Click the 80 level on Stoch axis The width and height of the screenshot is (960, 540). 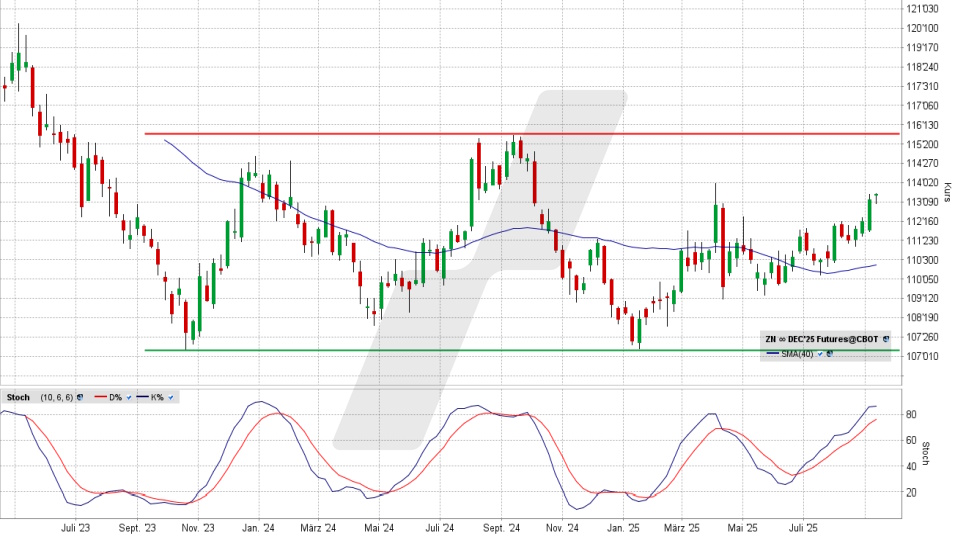pos(911,414)
